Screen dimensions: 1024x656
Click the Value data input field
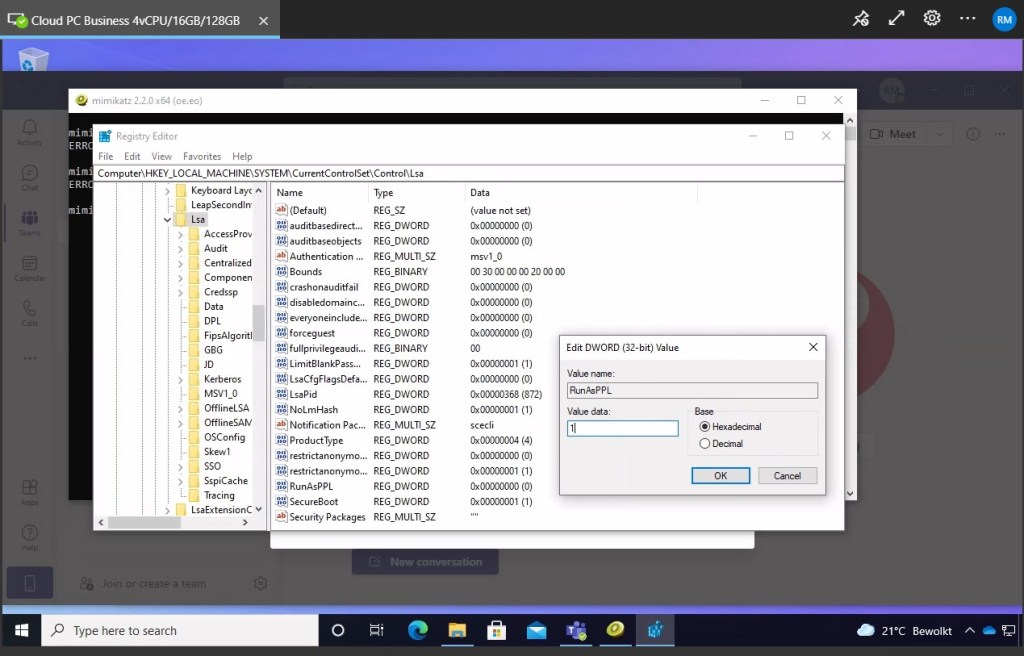[622, 428]
